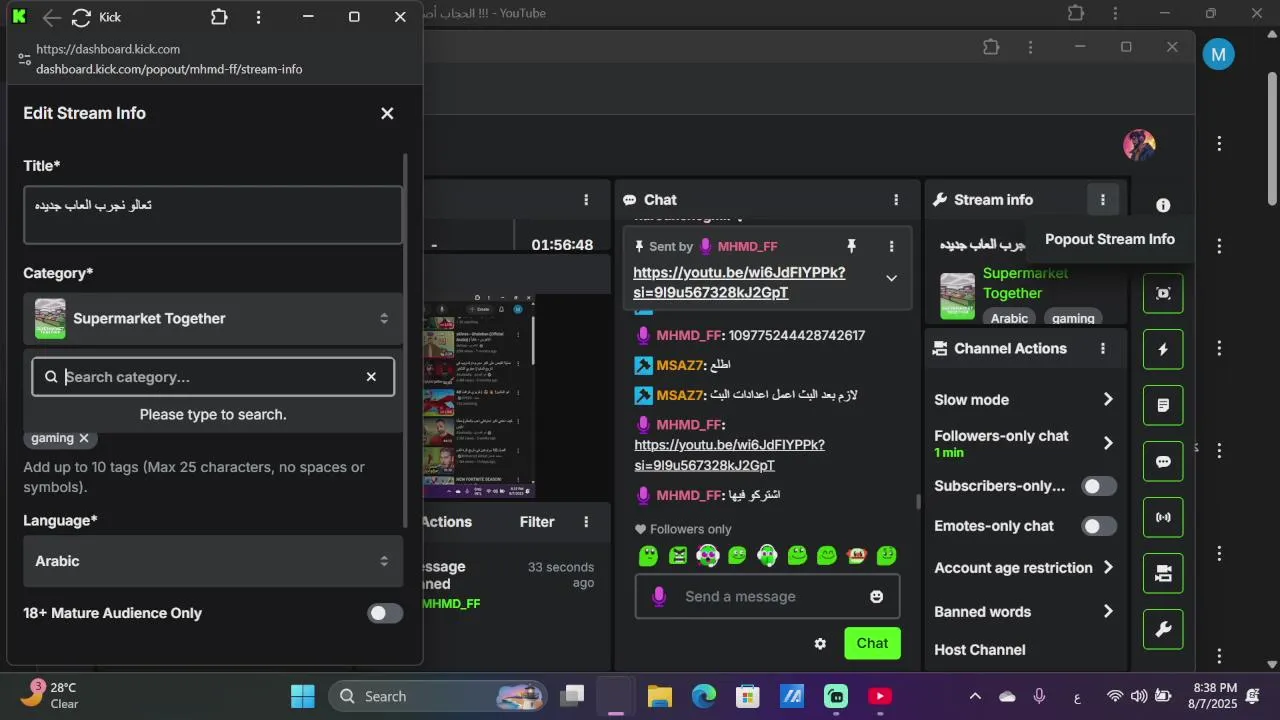Click the camera sidebar icon
The image size is (1280, 720).
point(1163,574)
